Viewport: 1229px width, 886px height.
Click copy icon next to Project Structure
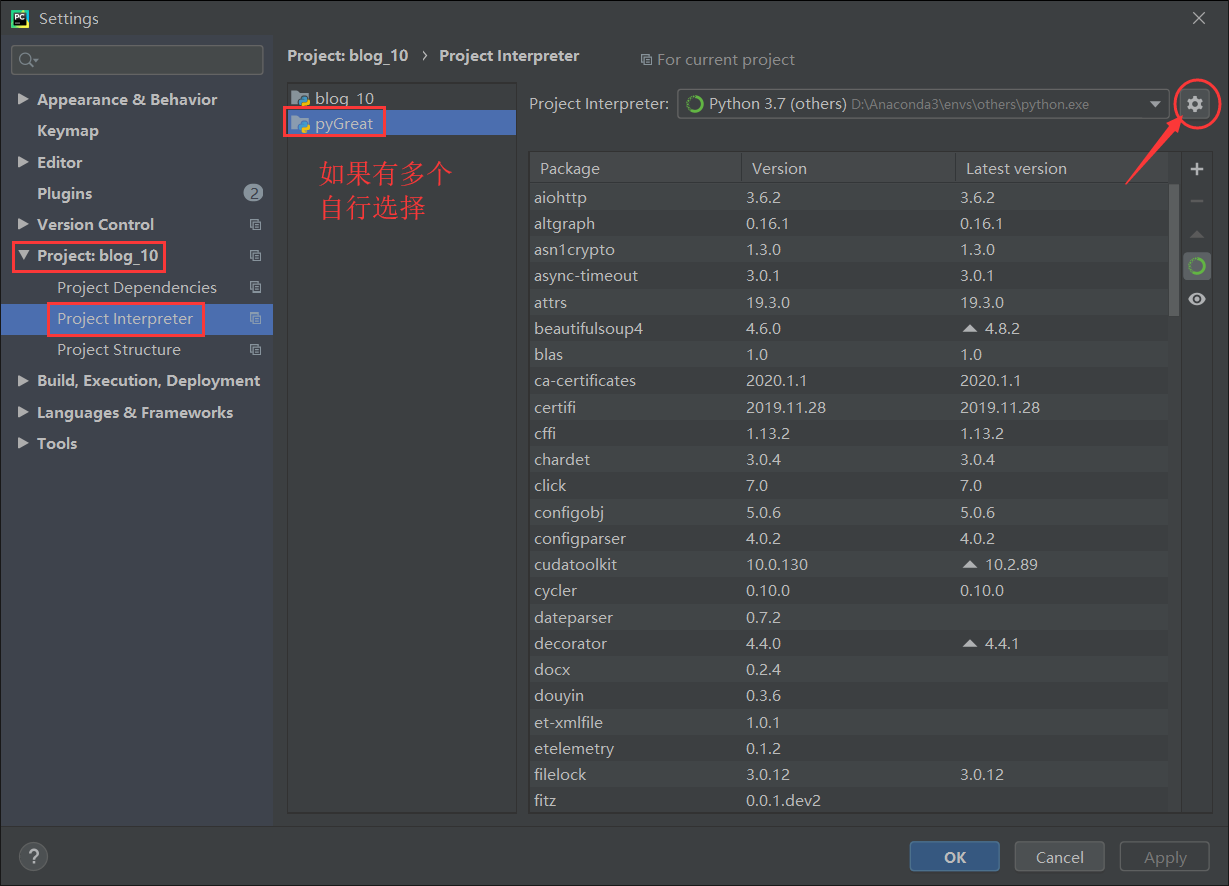[255, 350]
